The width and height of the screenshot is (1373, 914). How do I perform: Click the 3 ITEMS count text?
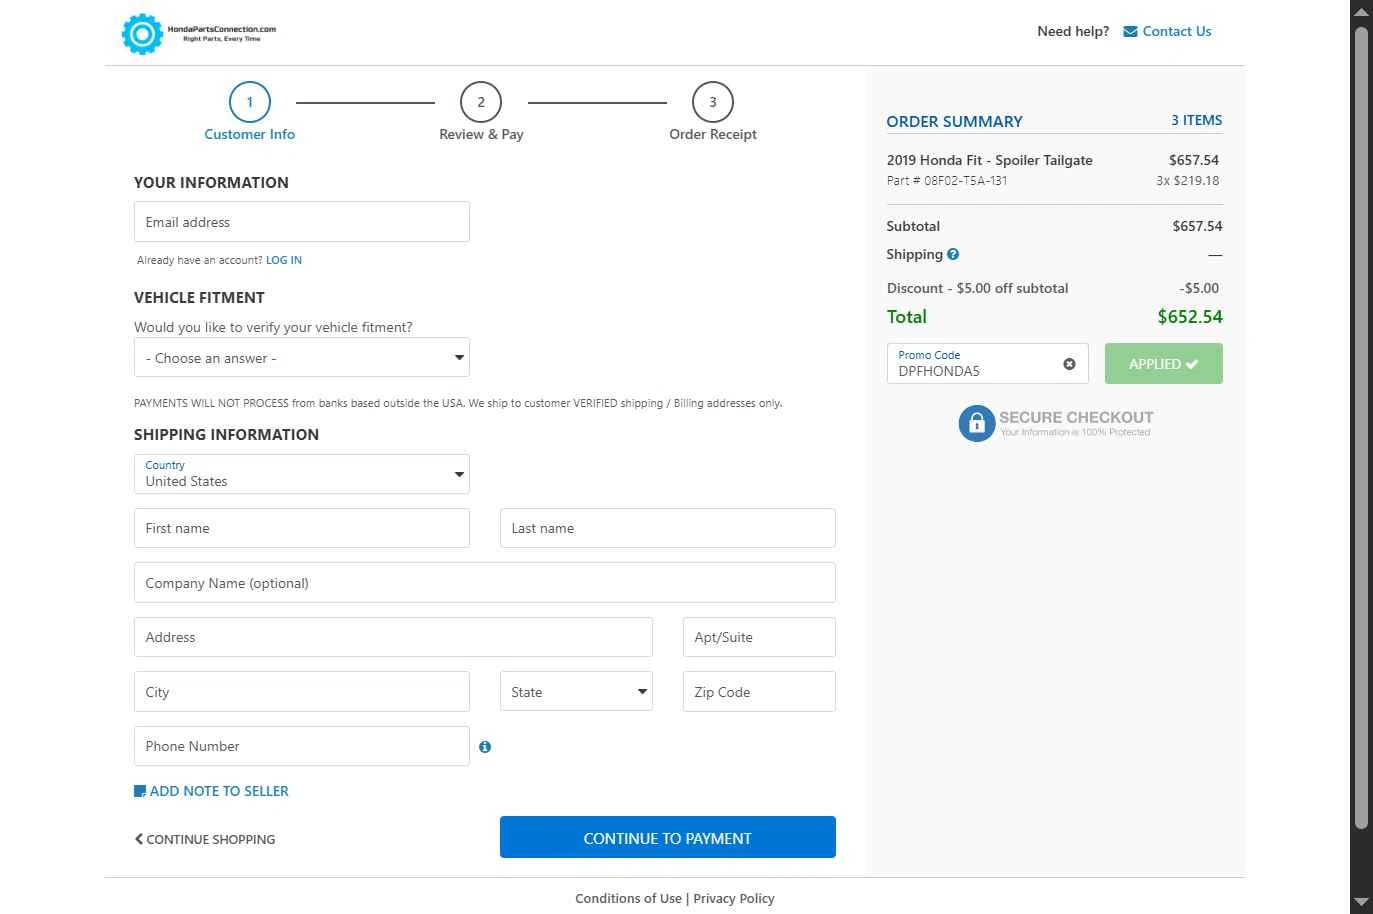point(1197,120)
